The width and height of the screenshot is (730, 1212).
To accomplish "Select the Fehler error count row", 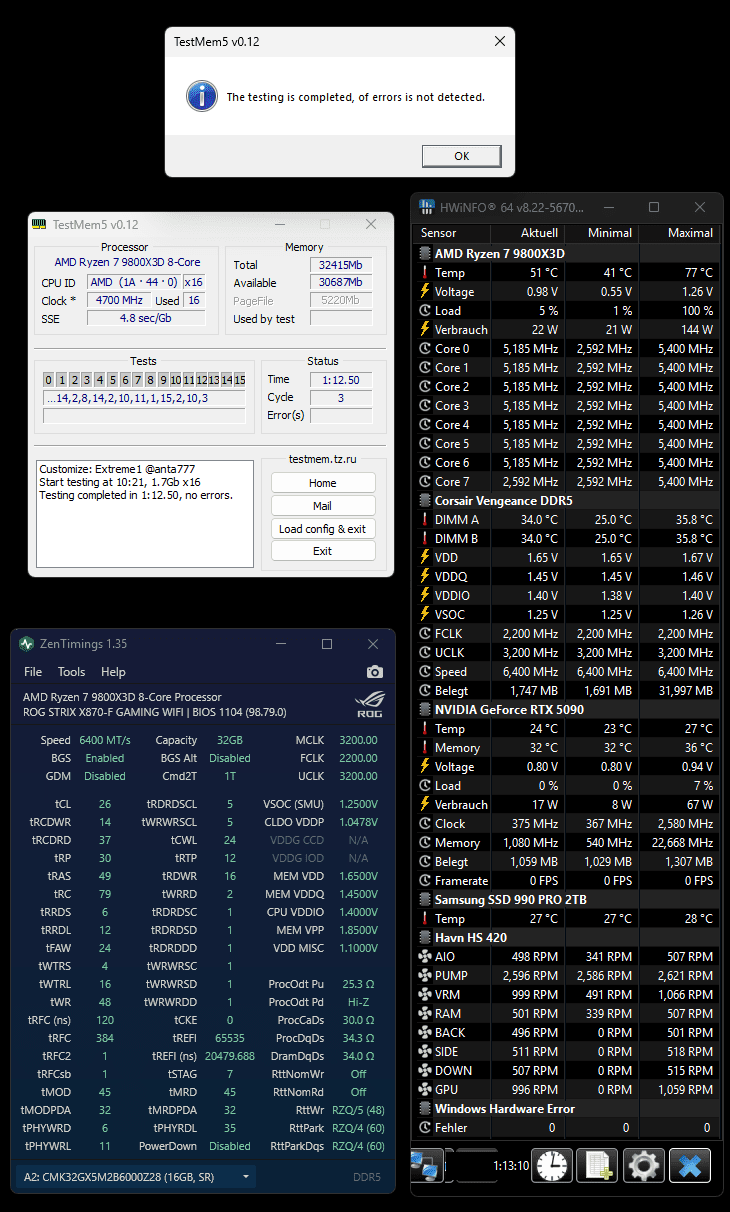I will [x=566, y=1127].
